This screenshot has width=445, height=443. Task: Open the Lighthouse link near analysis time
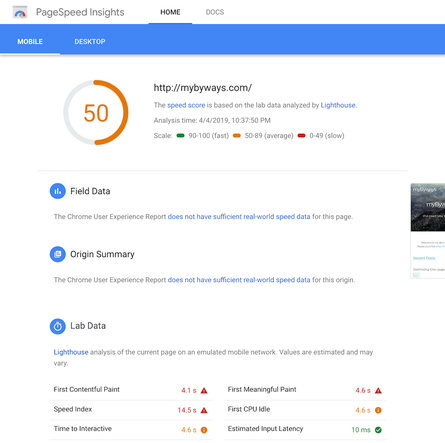pyautogui.click(x=338, y=105)
